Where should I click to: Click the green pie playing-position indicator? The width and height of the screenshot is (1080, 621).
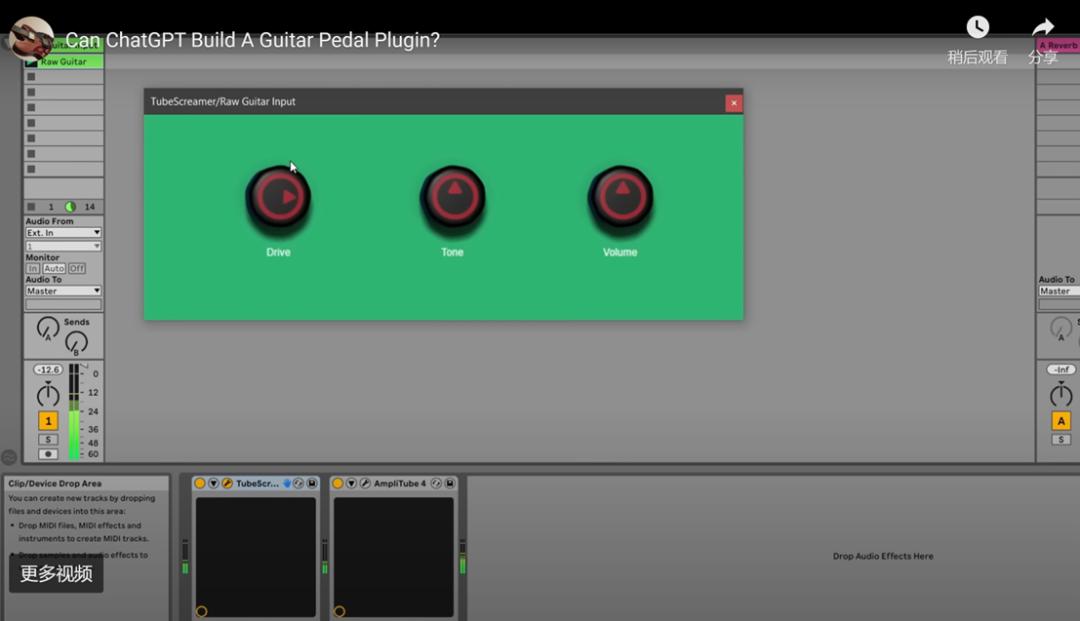pos(70,207)
